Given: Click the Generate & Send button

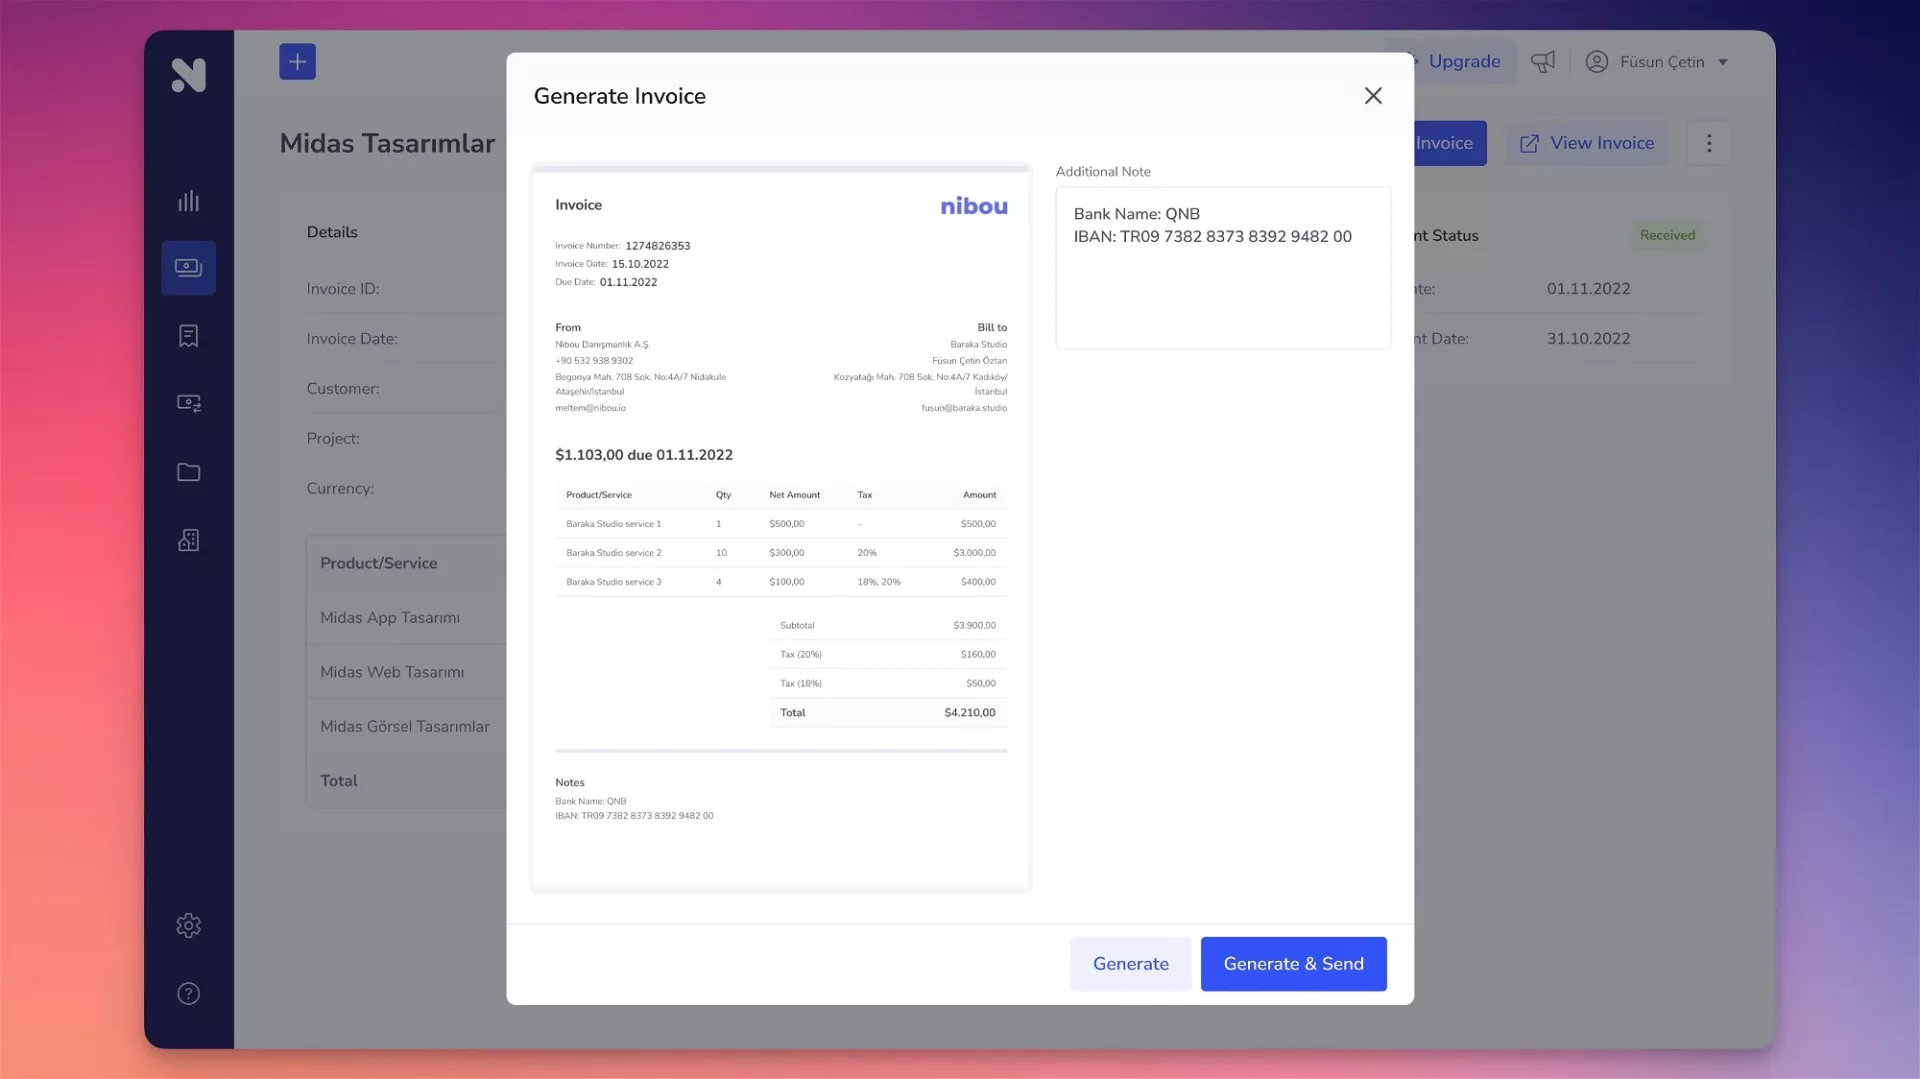Looking at the screenshot, I should [x=1293, y=963].
